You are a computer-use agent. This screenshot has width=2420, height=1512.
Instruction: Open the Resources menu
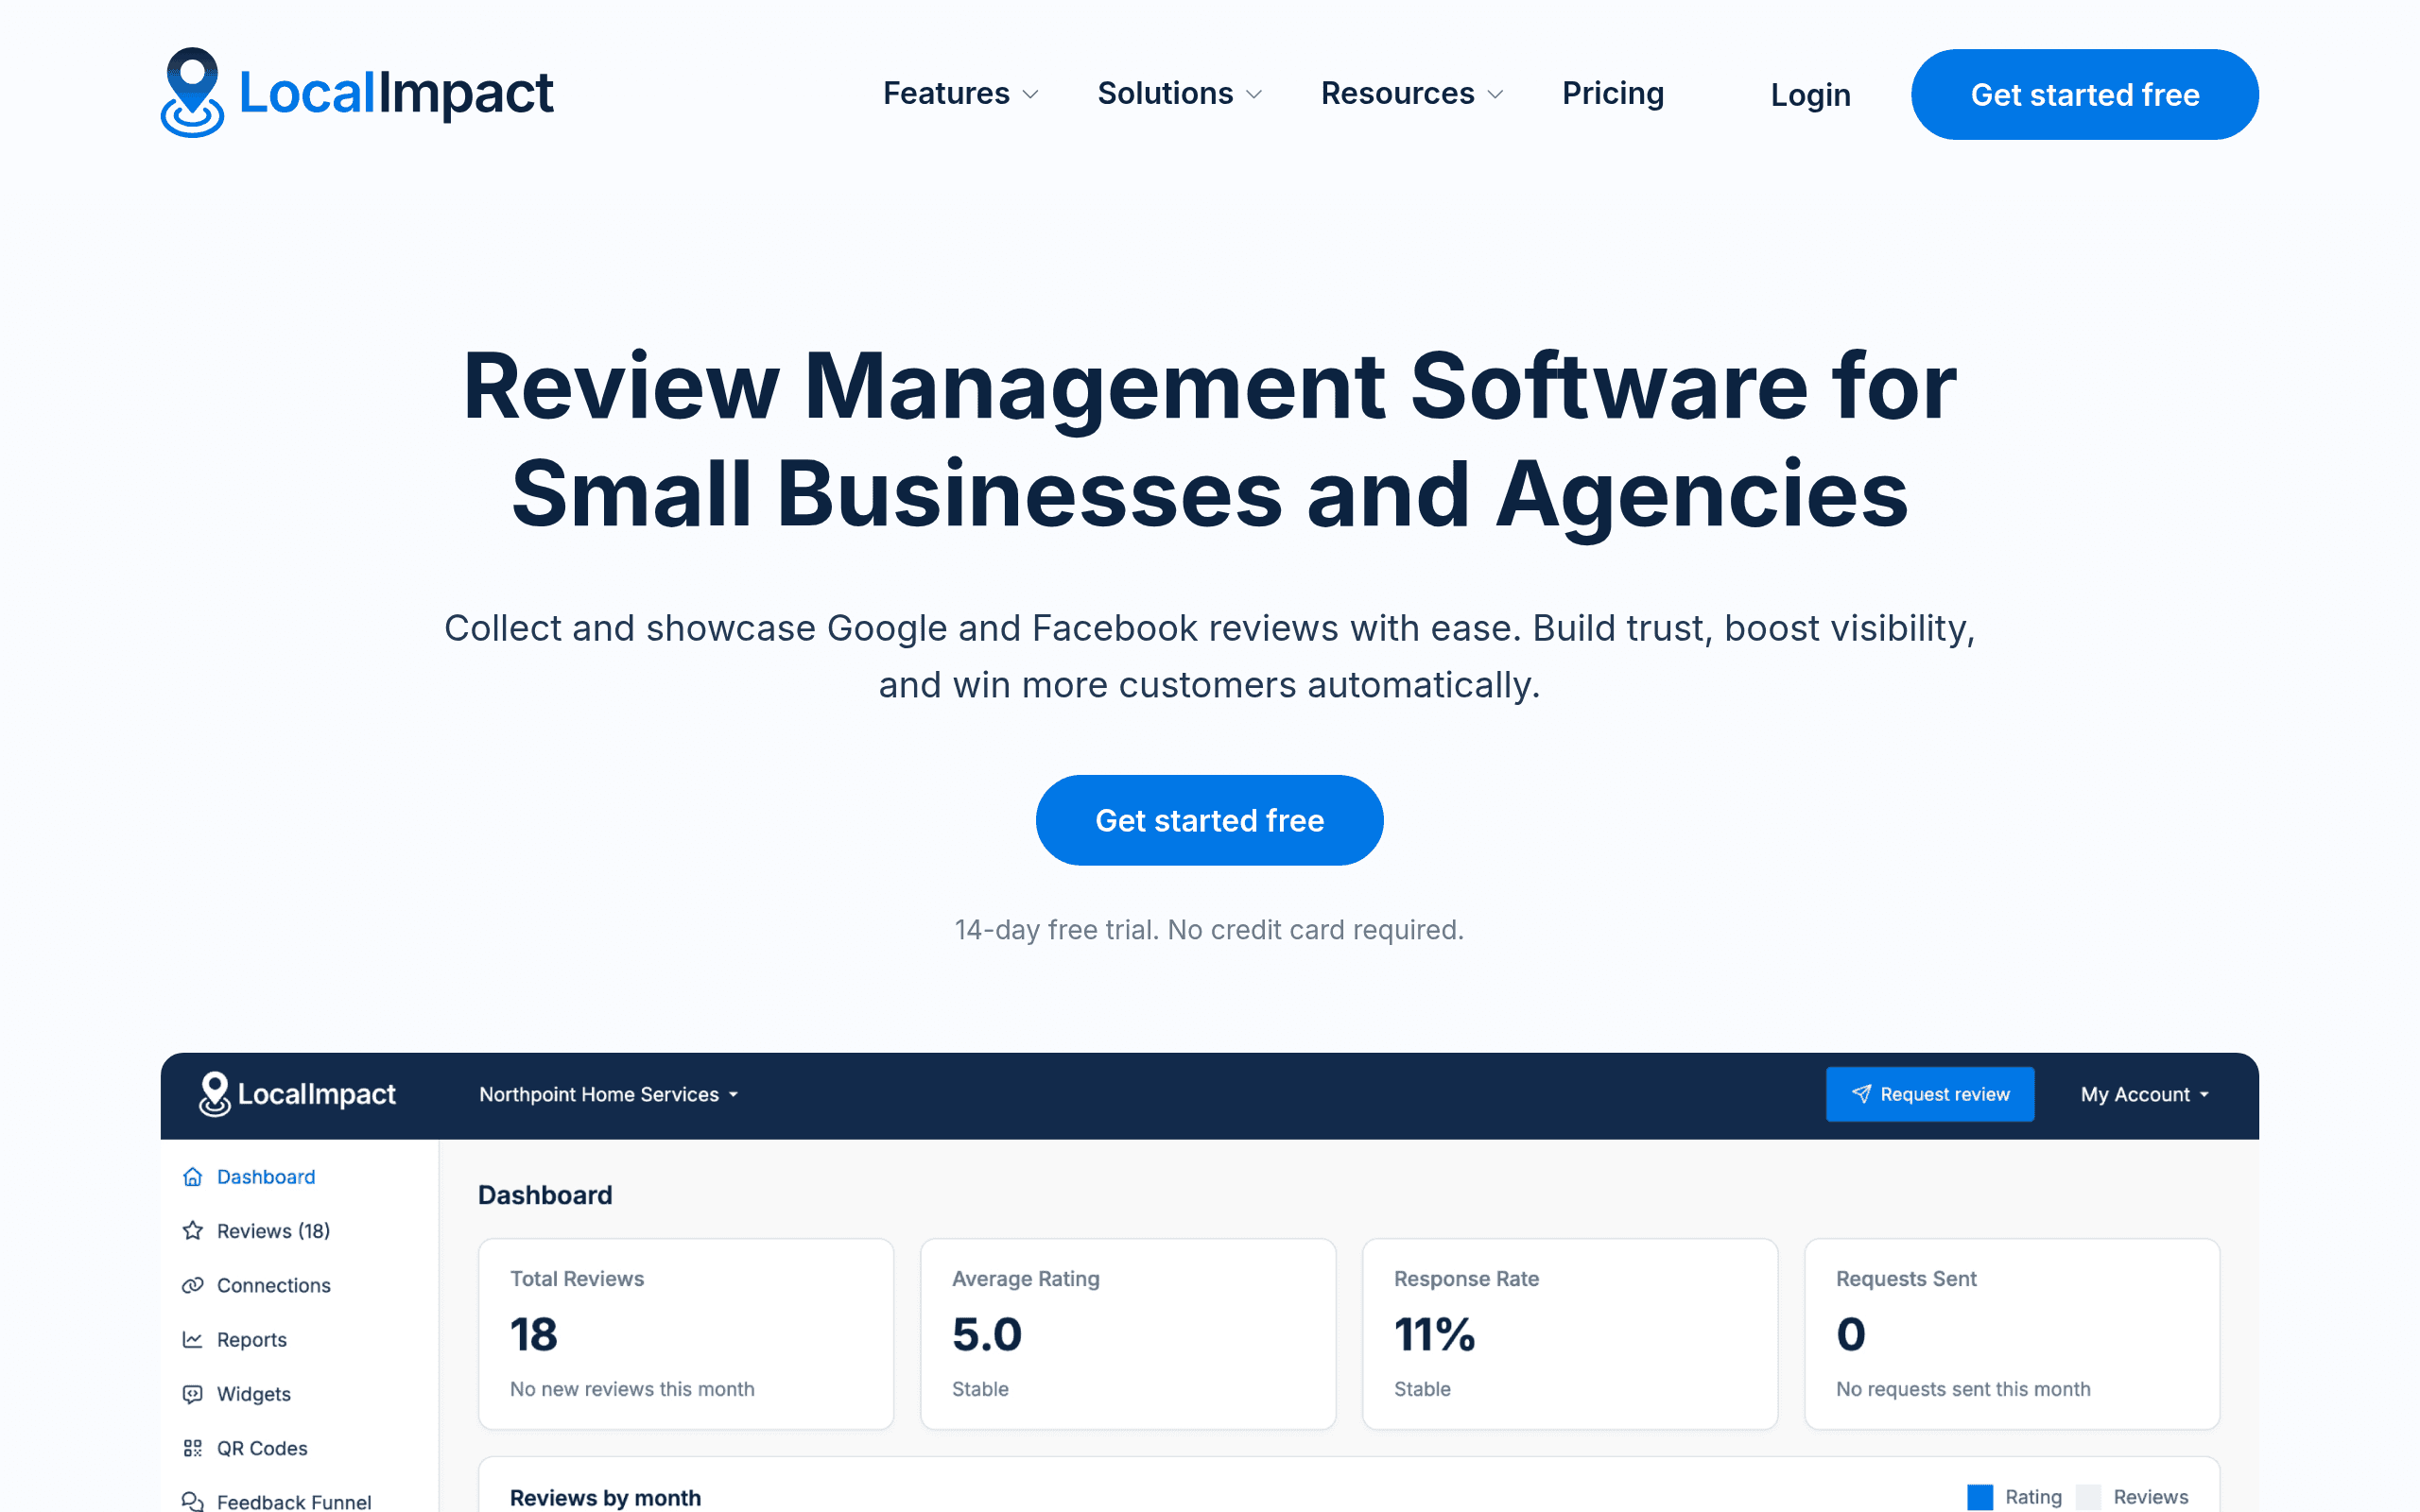1412,93
